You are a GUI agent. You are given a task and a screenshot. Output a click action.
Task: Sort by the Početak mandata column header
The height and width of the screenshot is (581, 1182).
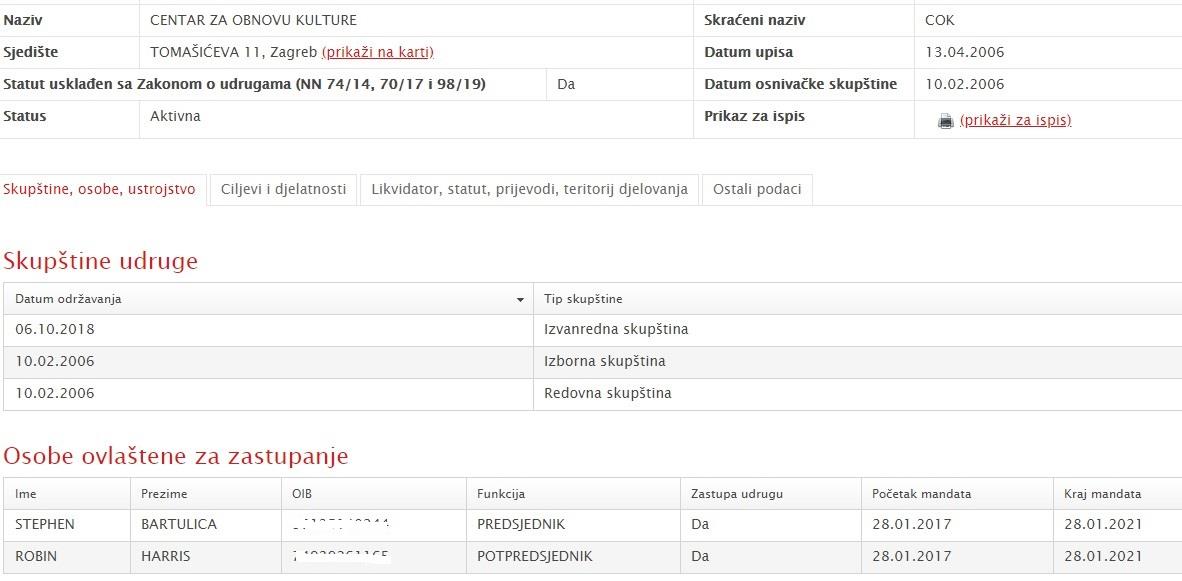tap(921, 494)
